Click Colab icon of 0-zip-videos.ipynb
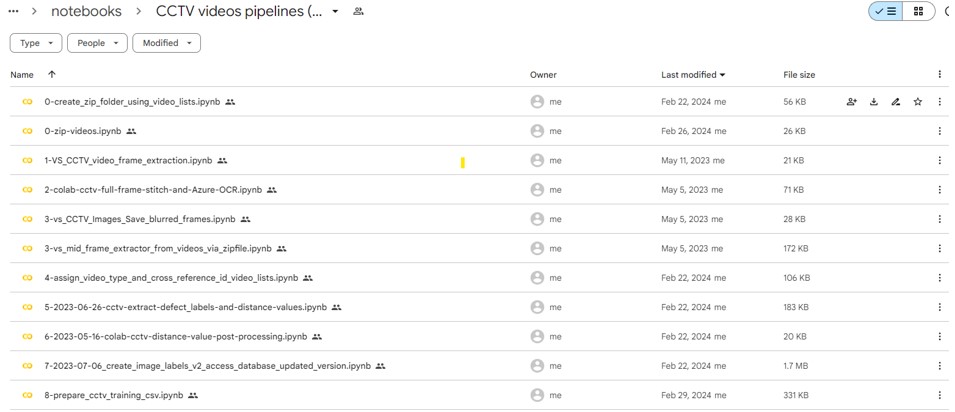The image size is (955, 412). point(27,131)
